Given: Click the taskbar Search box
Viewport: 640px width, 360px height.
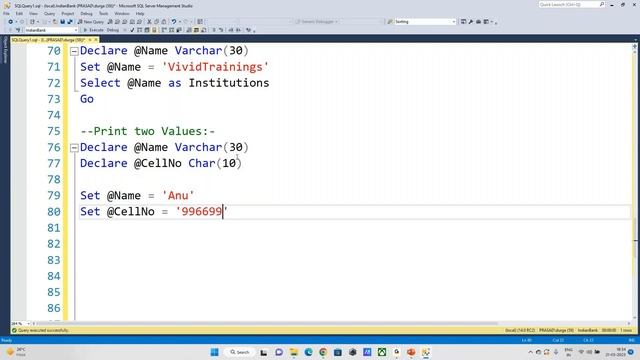Looking at the screenshot, I should pos(240,352).
